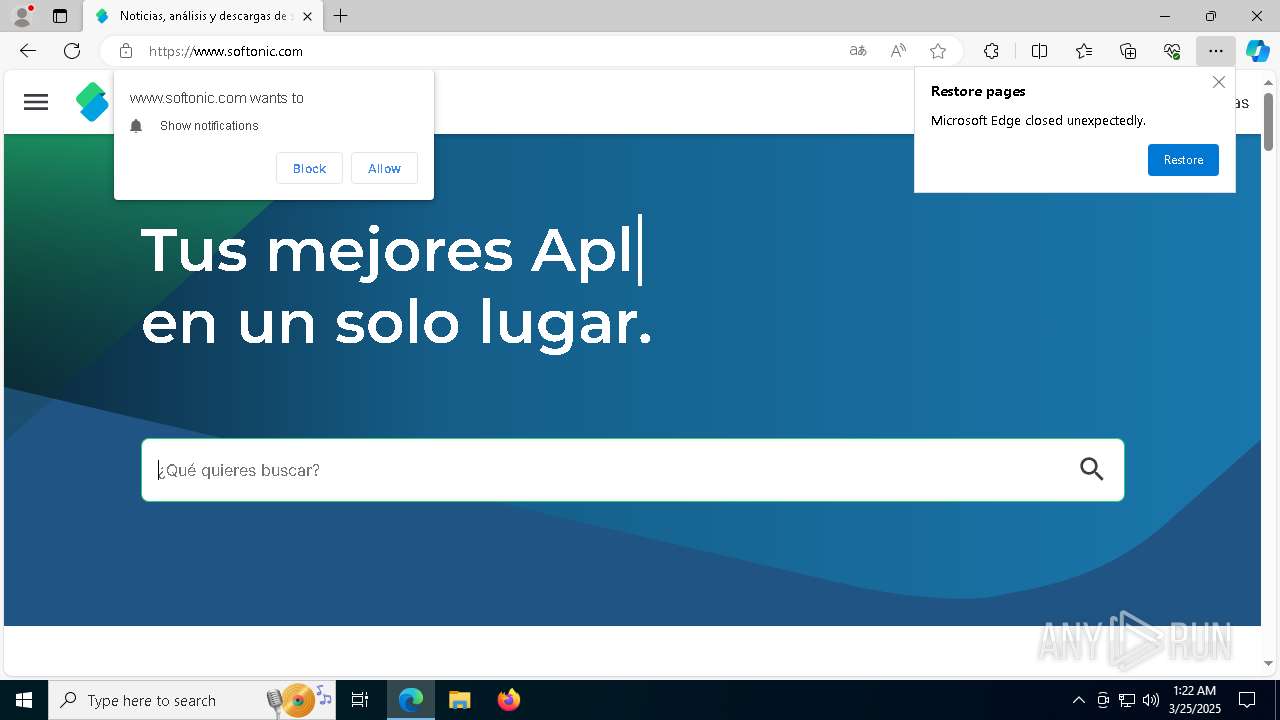This screenshot has width=1280, height=720.
Task: Dismiss the Restore pages popup
Action: (1218, 82)
